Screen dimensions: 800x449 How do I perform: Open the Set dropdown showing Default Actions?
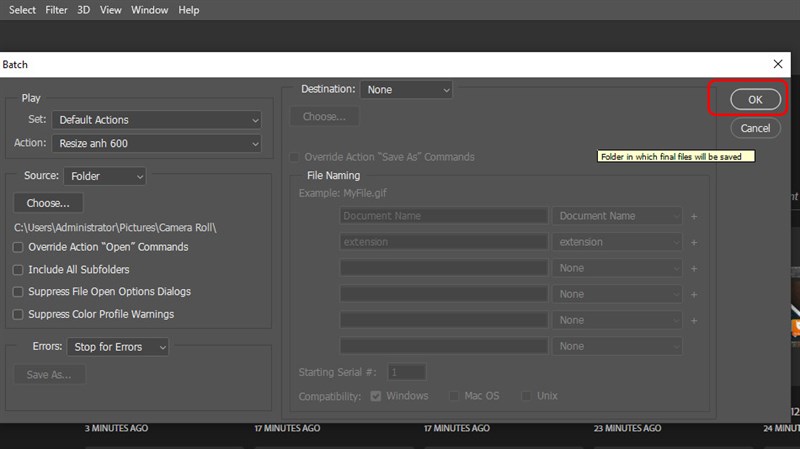[156, 120]
